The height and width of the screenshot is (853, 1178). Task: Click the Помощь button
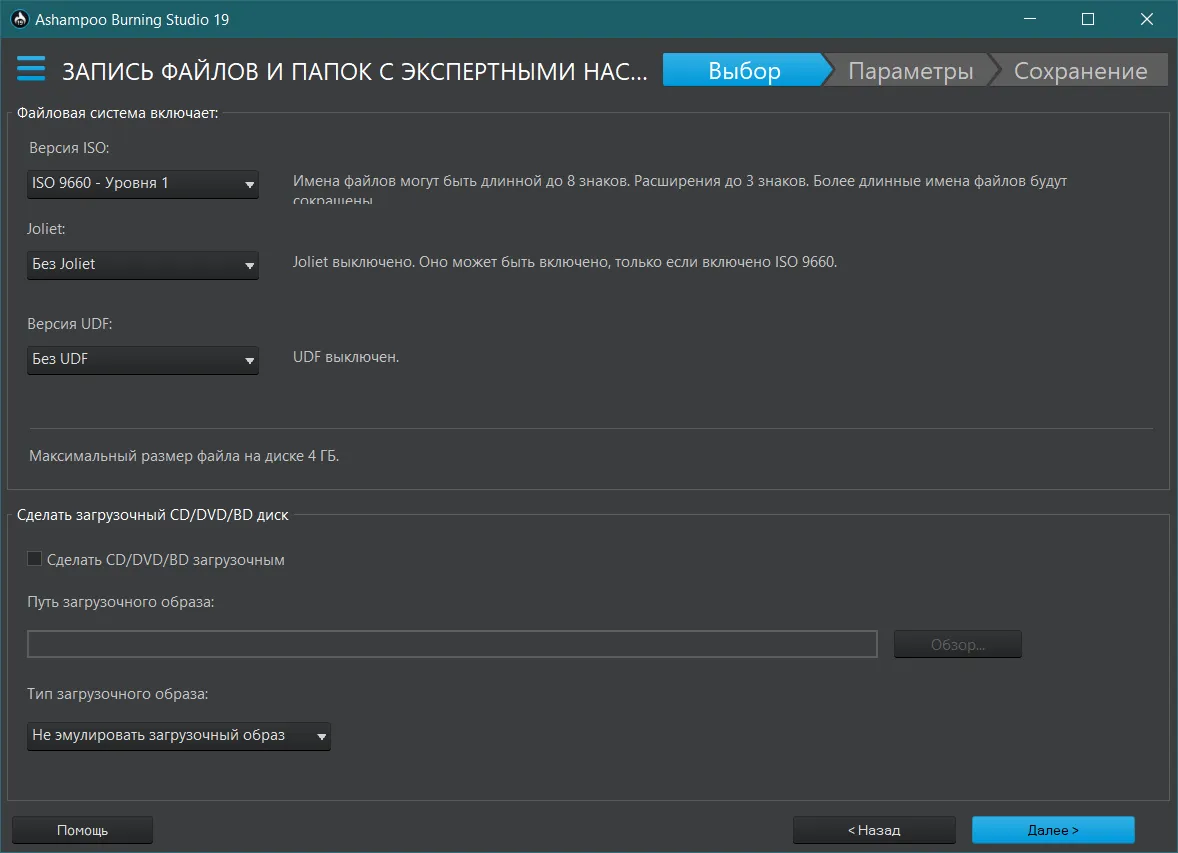click(83, 830)
